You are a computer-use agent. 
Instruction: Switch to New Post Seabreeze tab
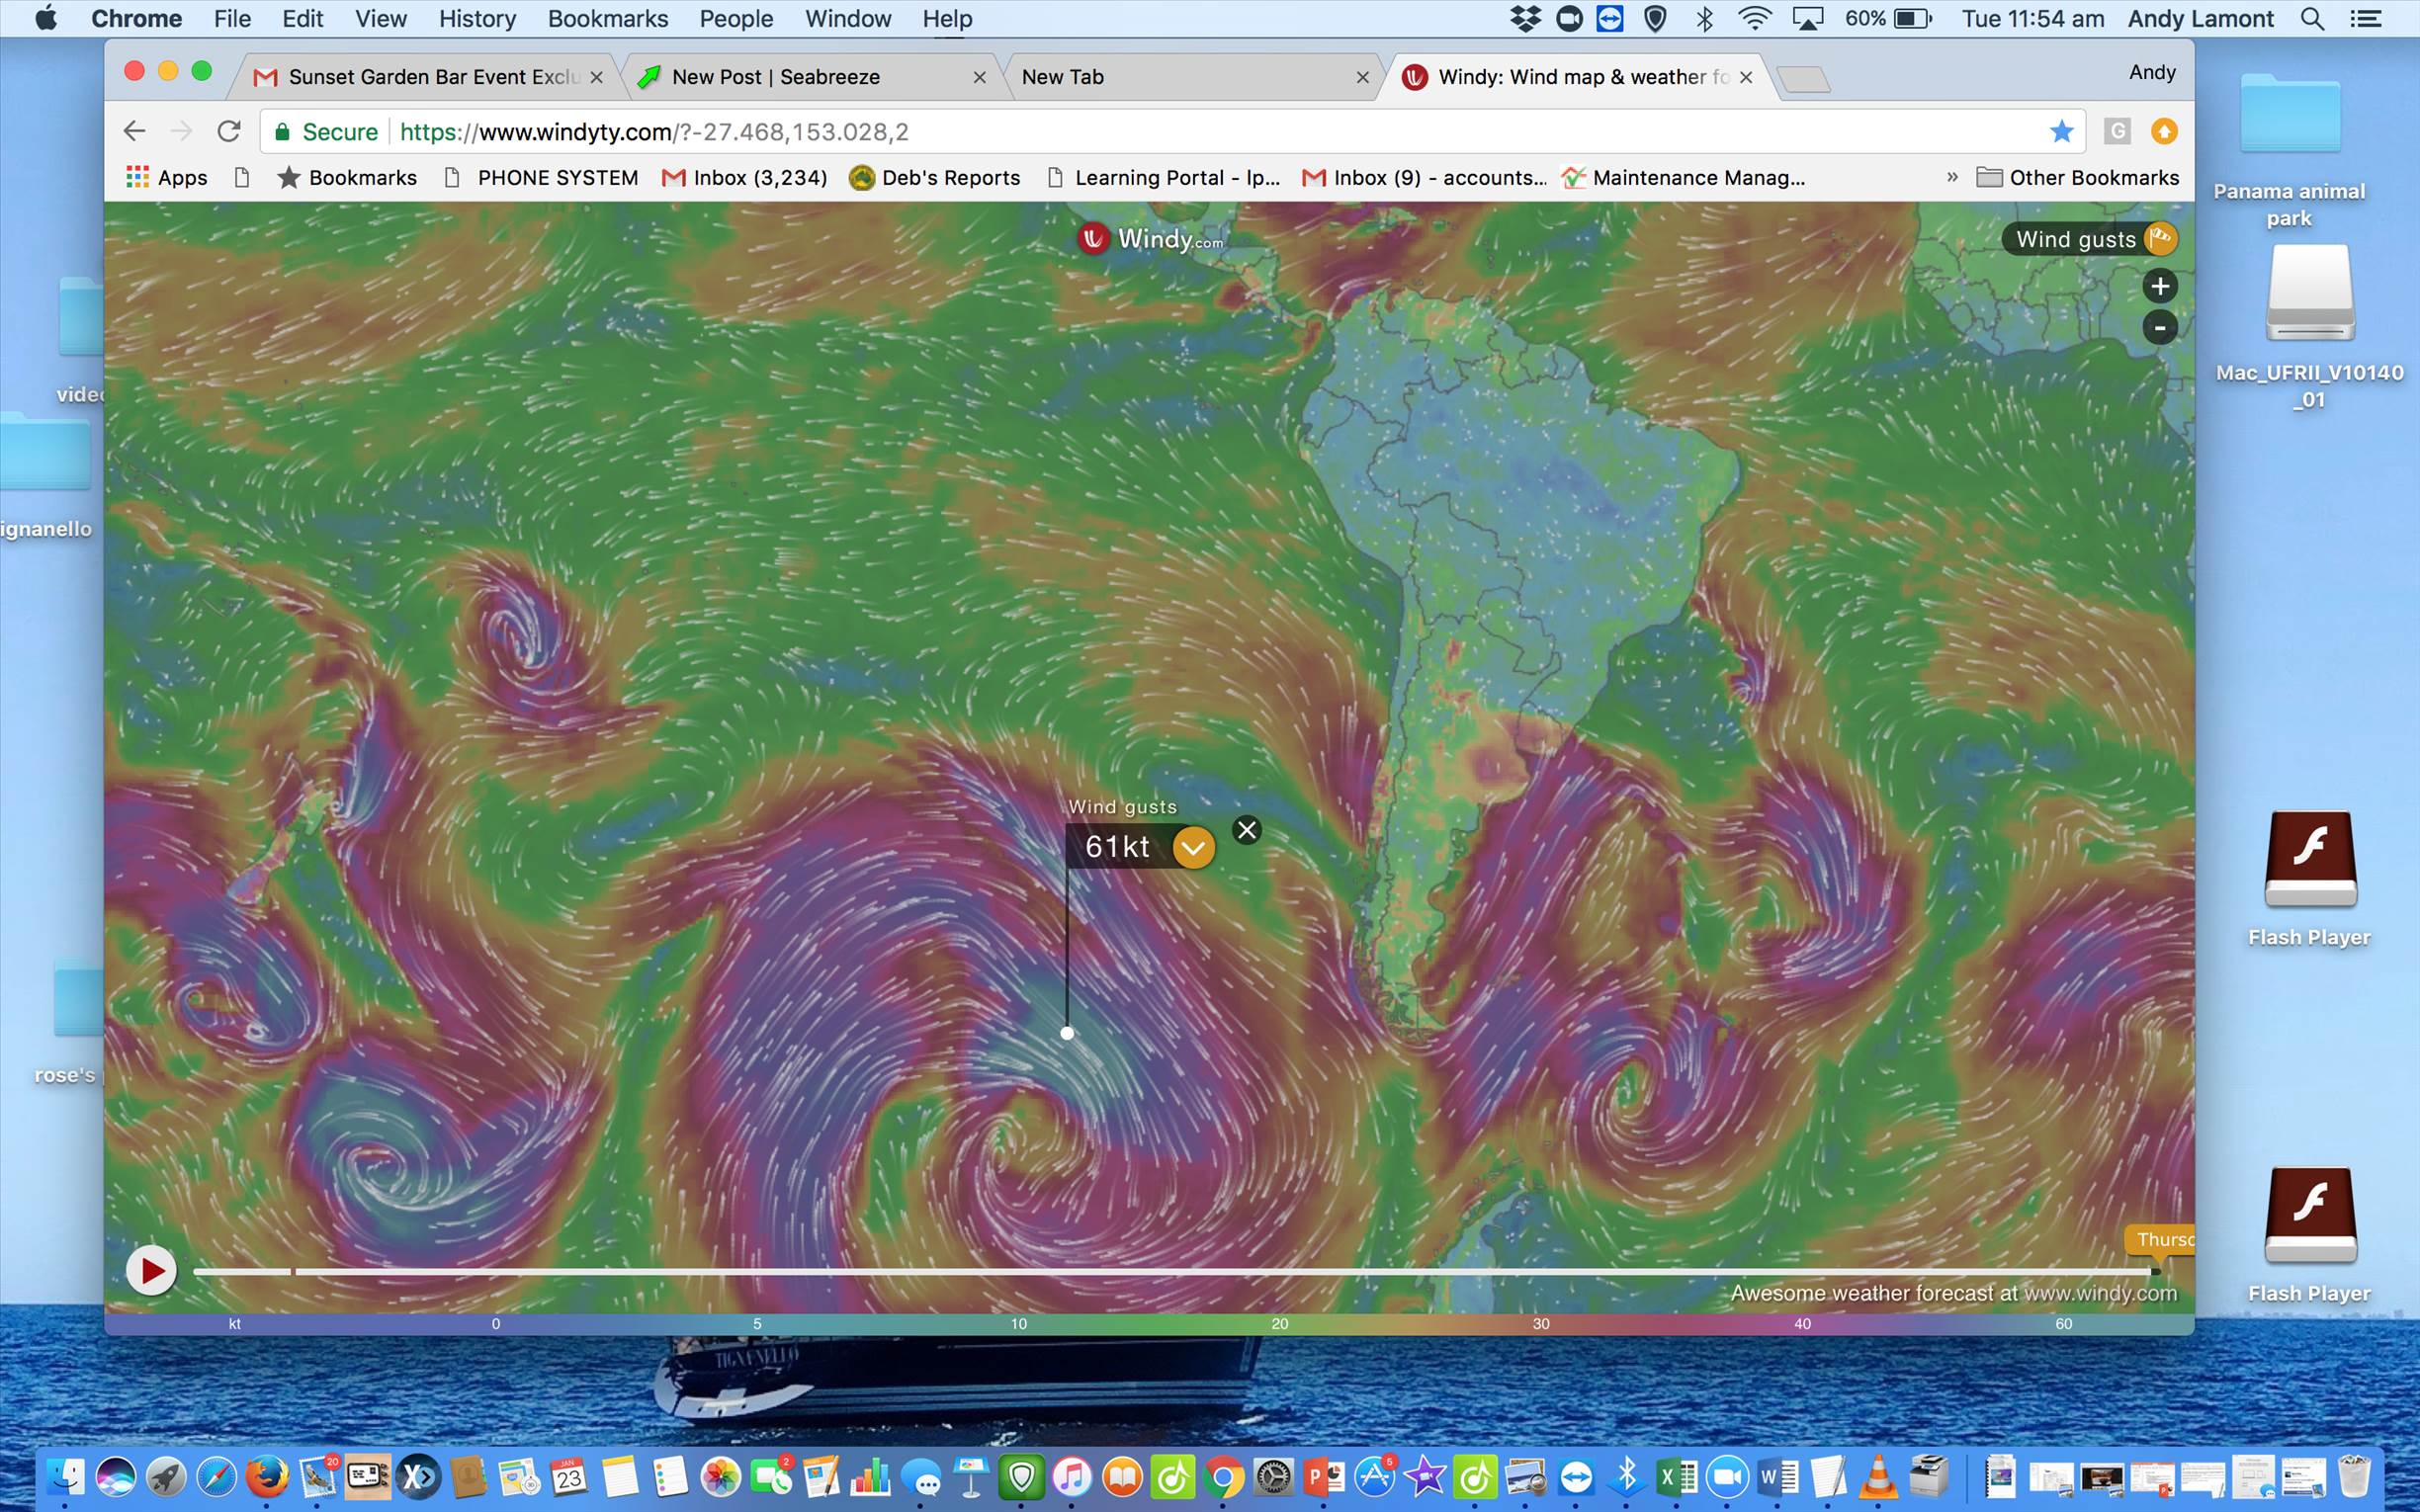[775, 77]
